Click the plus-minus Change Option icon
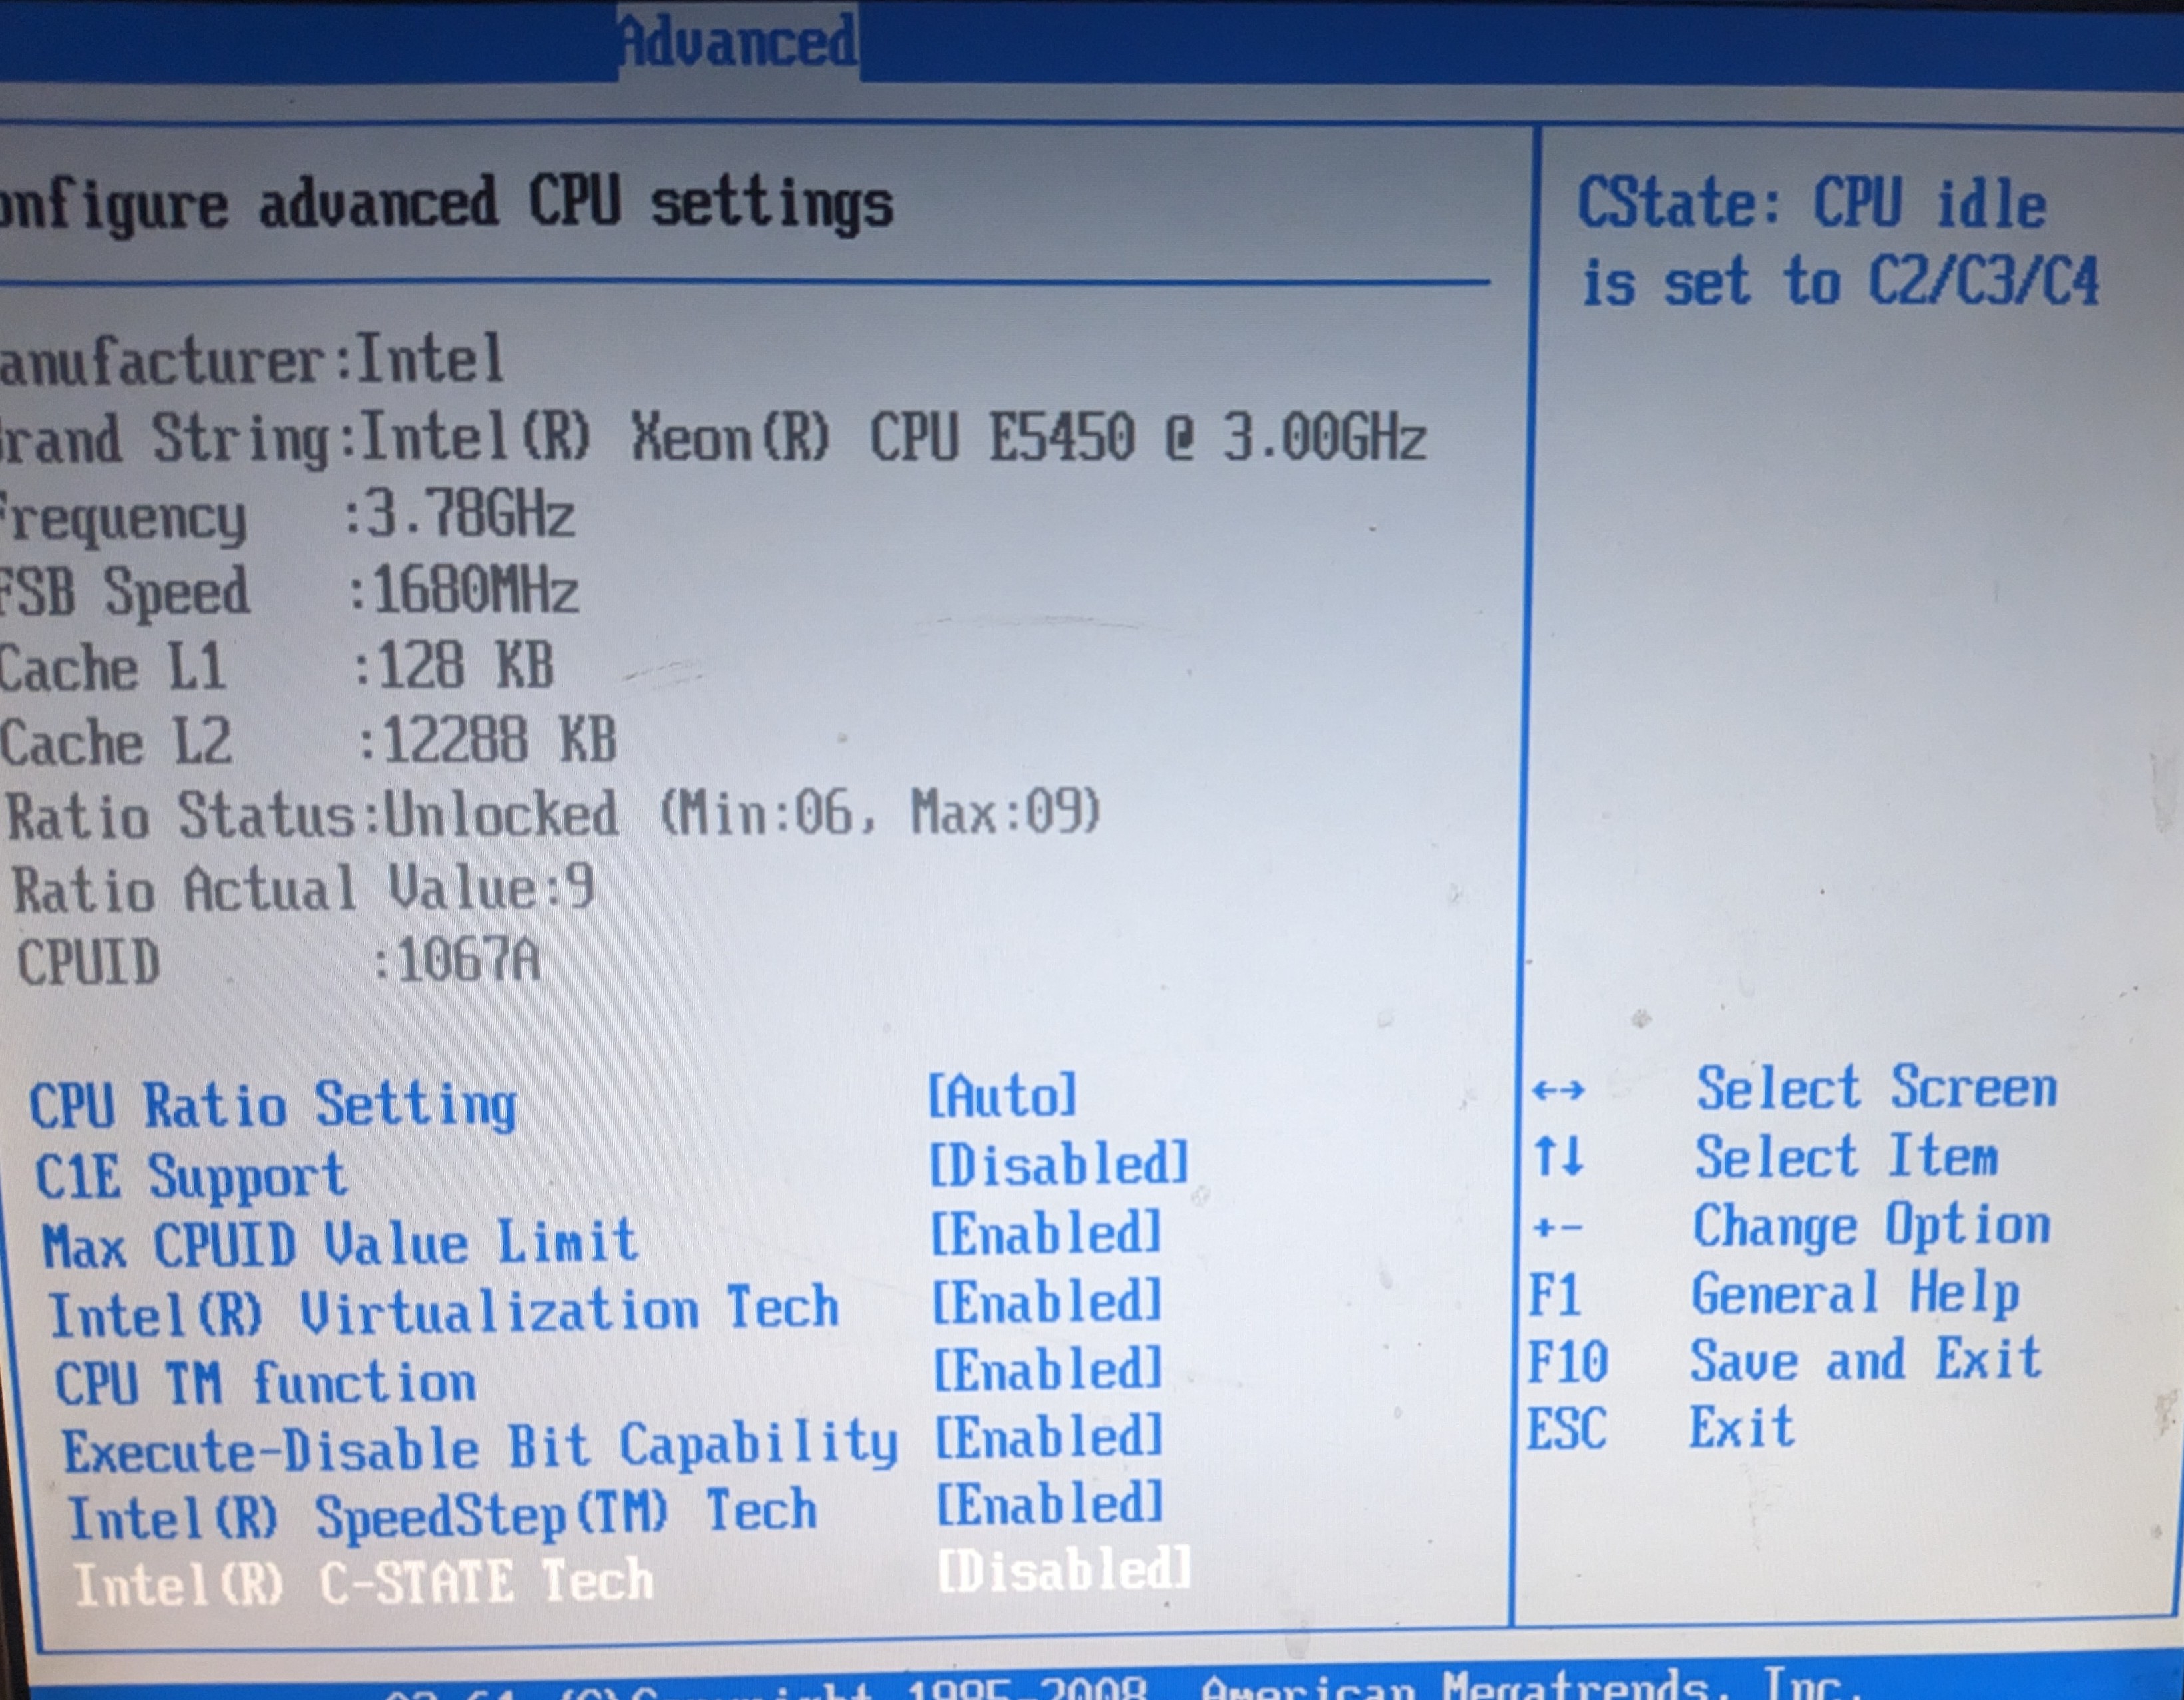Image resolution: width=2184 pixels, height=1700 pixels. 1557,1227
